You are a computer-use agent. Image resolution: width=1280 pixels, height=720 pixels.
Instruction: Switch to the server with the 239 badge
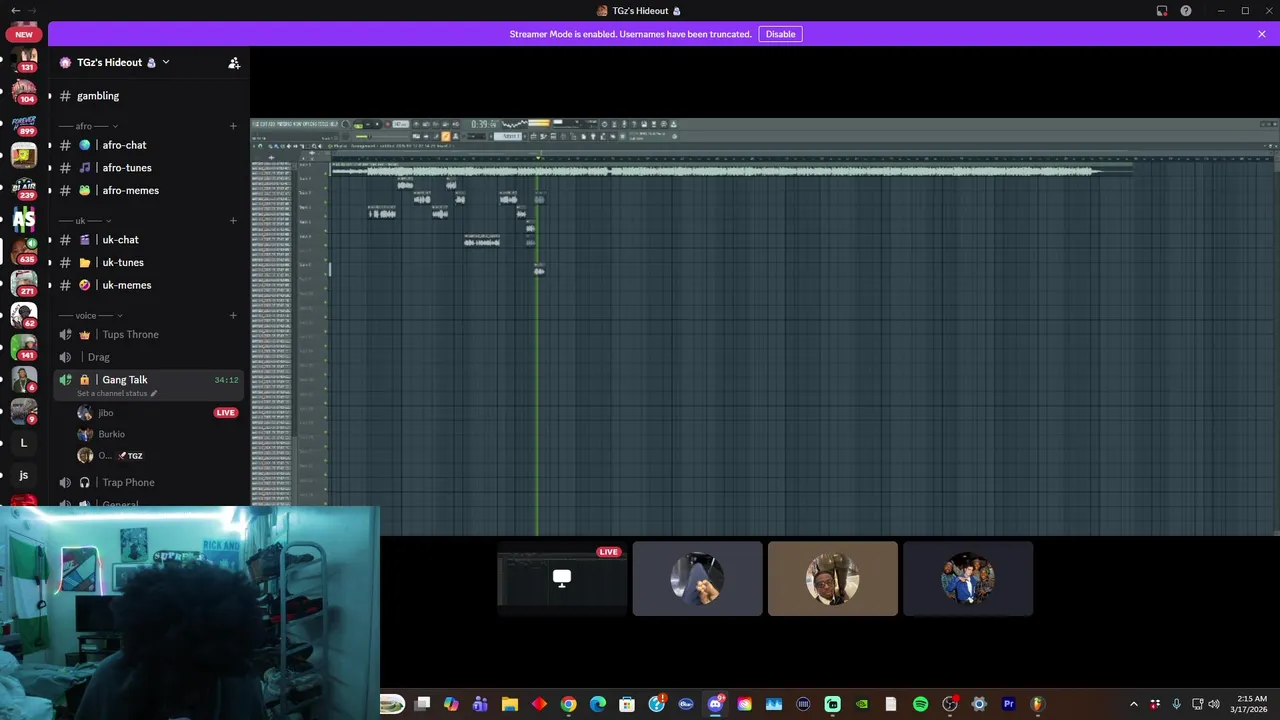coord(24,188)
